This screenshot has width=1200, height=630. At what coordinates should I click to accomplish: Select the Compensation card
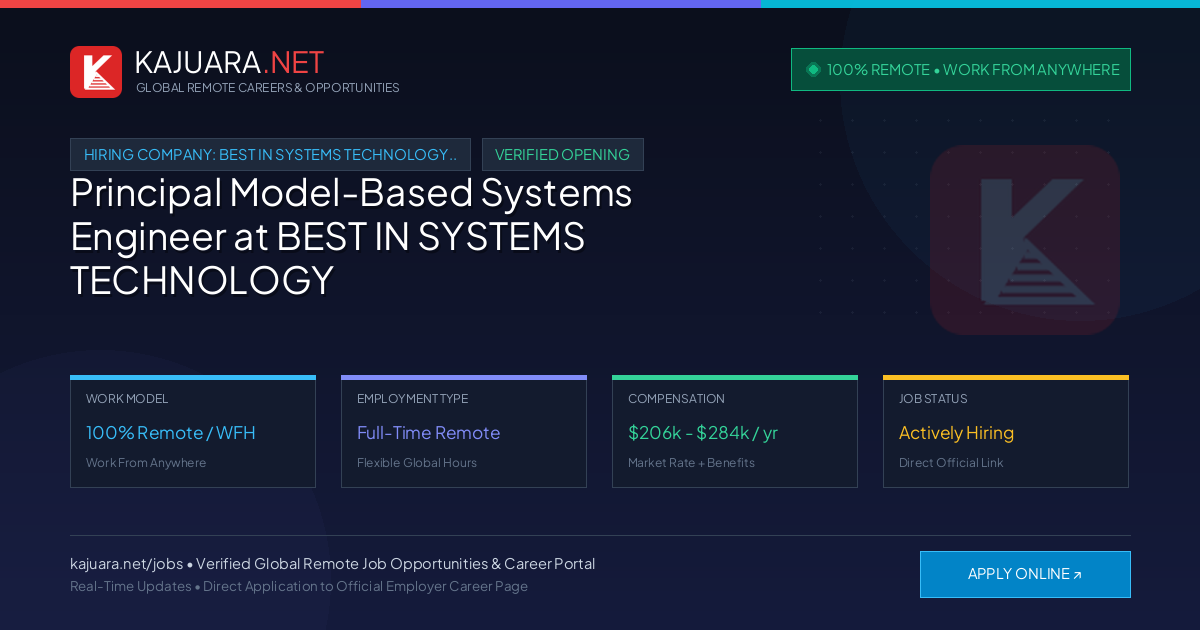[735, 432]
